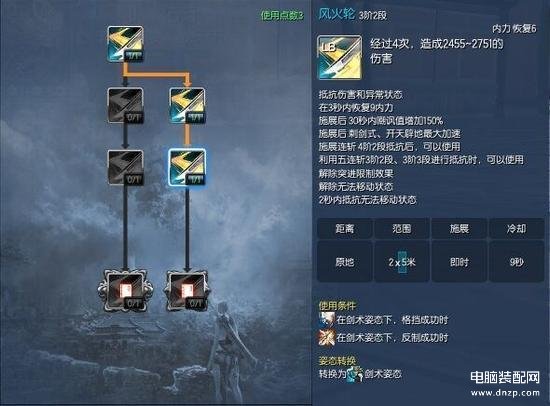Image resolution: width=550 pixels, height=406 pixels.
Task: Select the top root skill node icon
Action: click(126, 44)
